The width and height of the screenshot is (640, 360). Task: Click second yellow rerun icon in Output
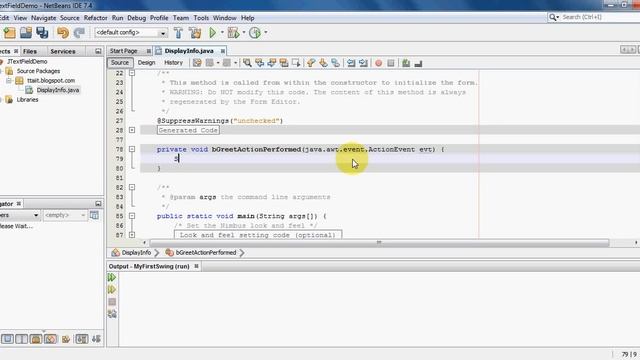[x=112, y=290]
